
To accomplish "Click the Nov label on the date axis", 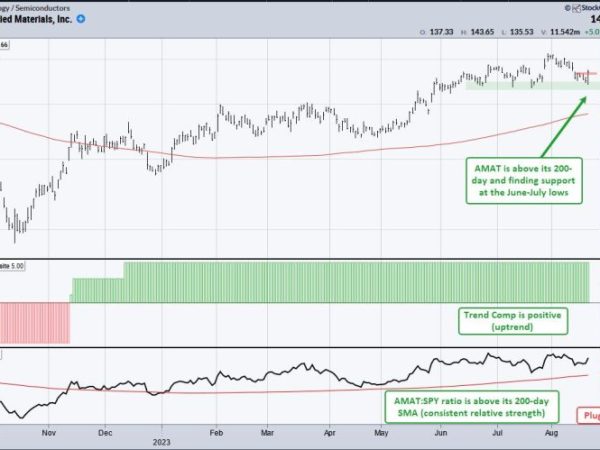I will click(x=49, y=433).
